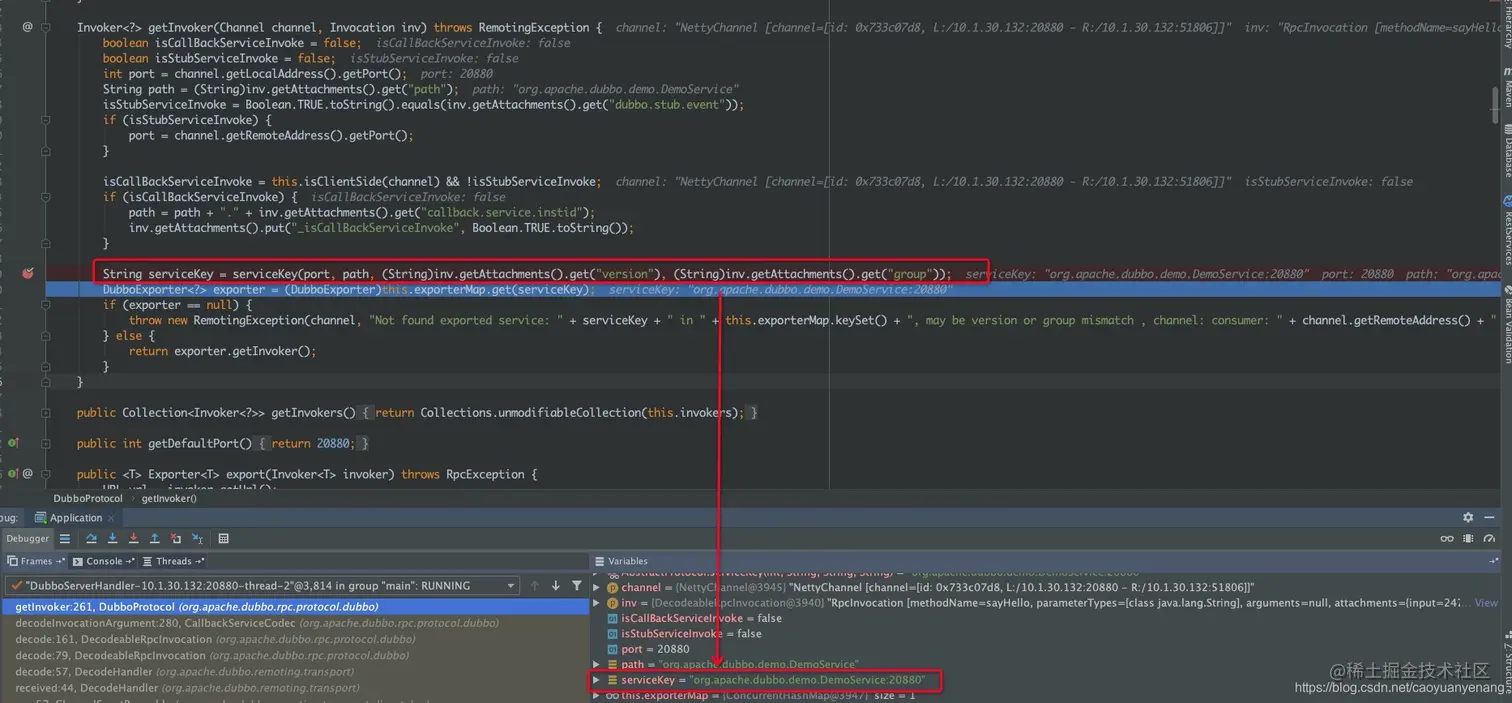Minimize the debug tool window
This screenshot has height=703, width=1512.
[x=1488, y=517]
